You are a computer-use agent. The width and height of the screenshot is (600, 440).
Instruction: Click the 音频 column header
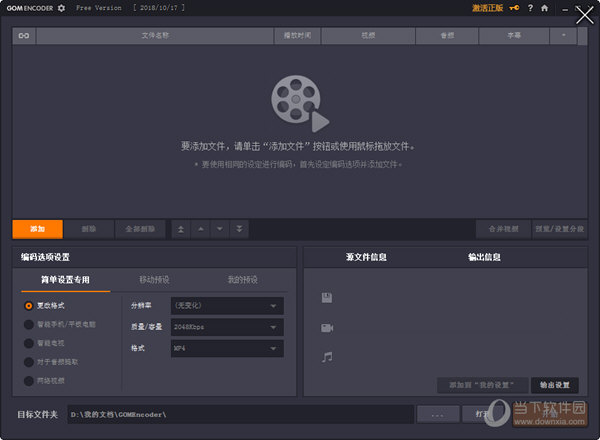(x=447, y=36)
